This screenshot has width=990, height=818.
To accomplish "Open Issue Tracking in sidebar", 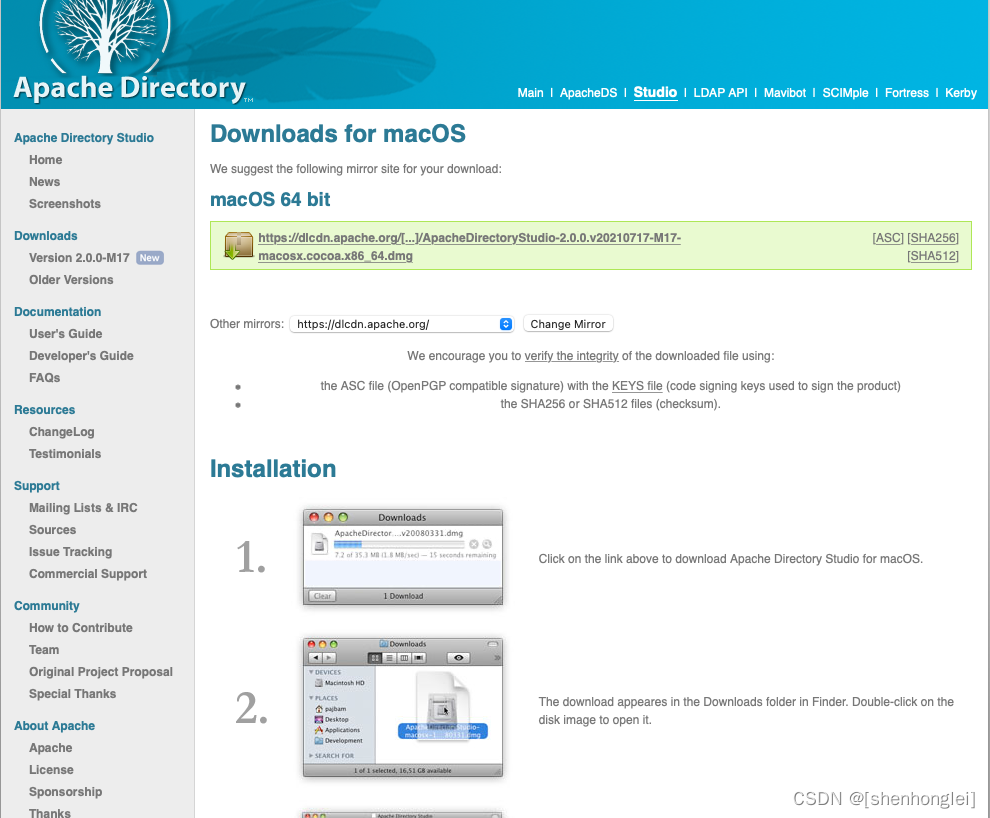I will pos(70,552).
